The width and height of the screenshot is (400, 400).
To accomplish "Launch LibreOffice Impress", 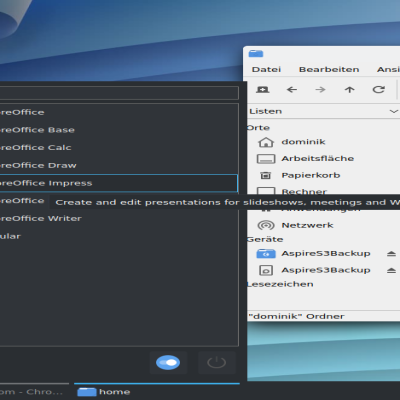I will pos(119,183).
